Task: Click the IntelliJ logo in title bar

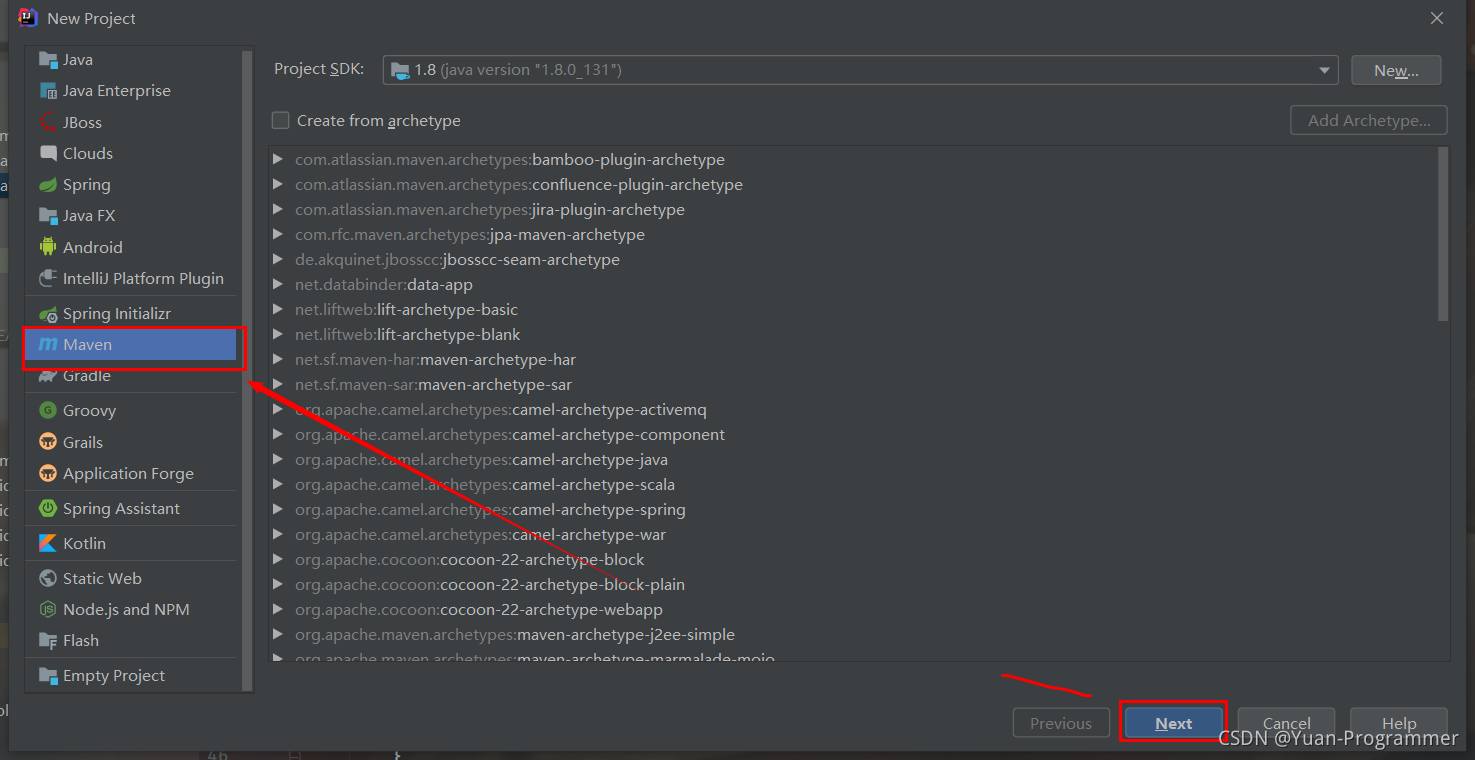Action: (x=28, y=17)
